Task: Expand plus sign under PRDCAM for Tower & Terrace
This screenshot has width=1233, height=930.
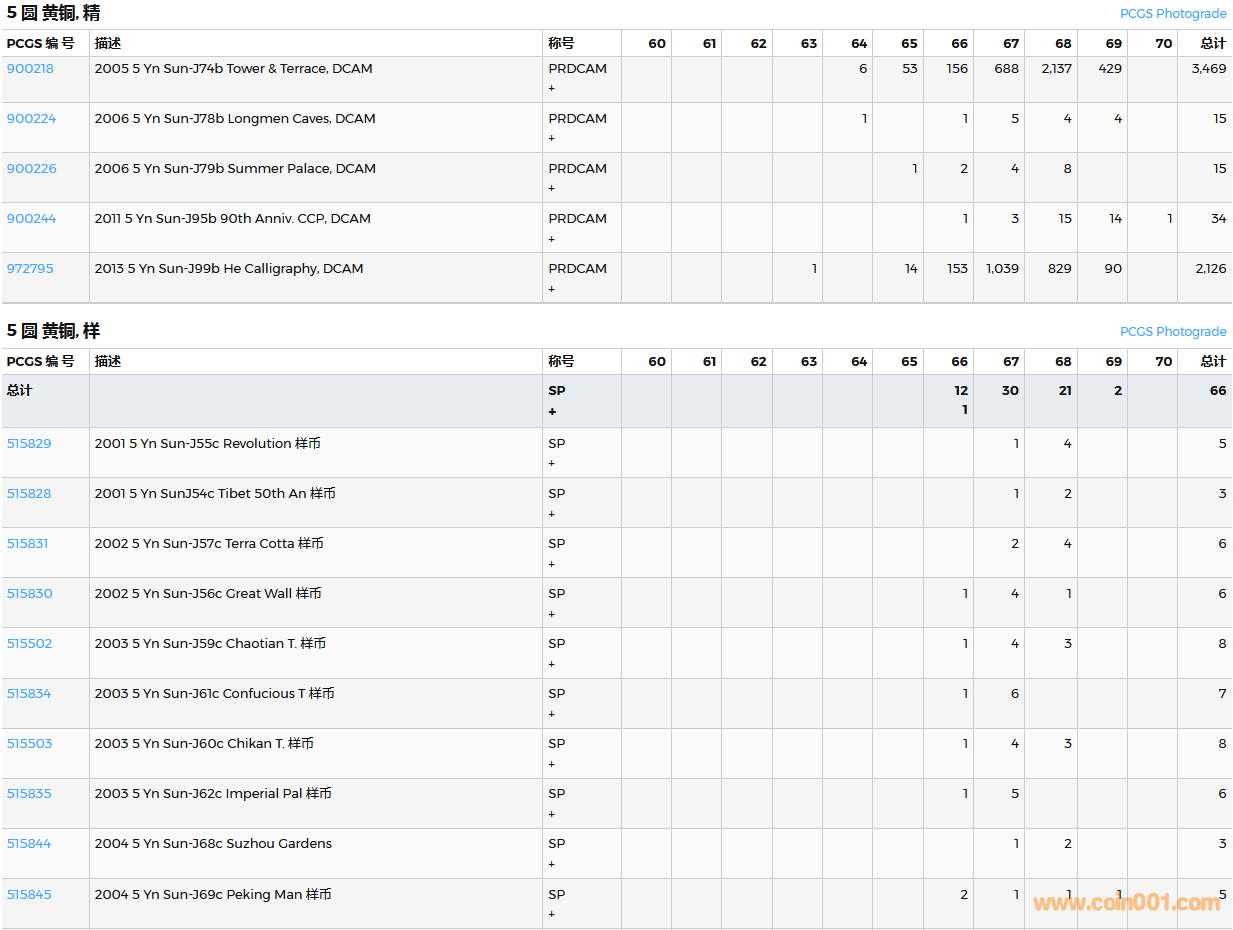Action: [x=552, y=89]
